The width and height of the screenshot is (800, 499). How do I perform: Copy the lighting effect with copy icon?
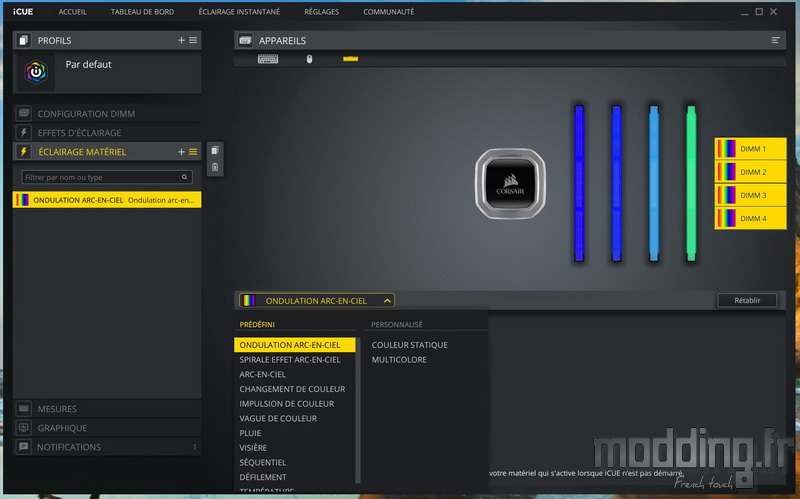tap(215, 151)
